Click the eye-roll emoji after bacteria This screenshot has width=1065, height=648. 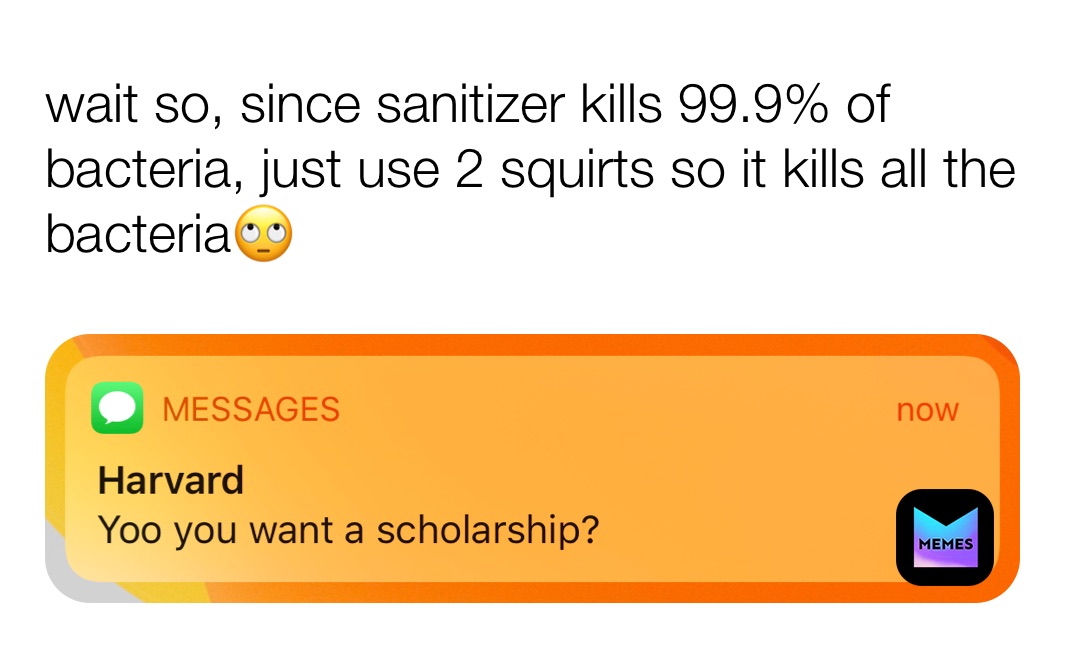265,236
